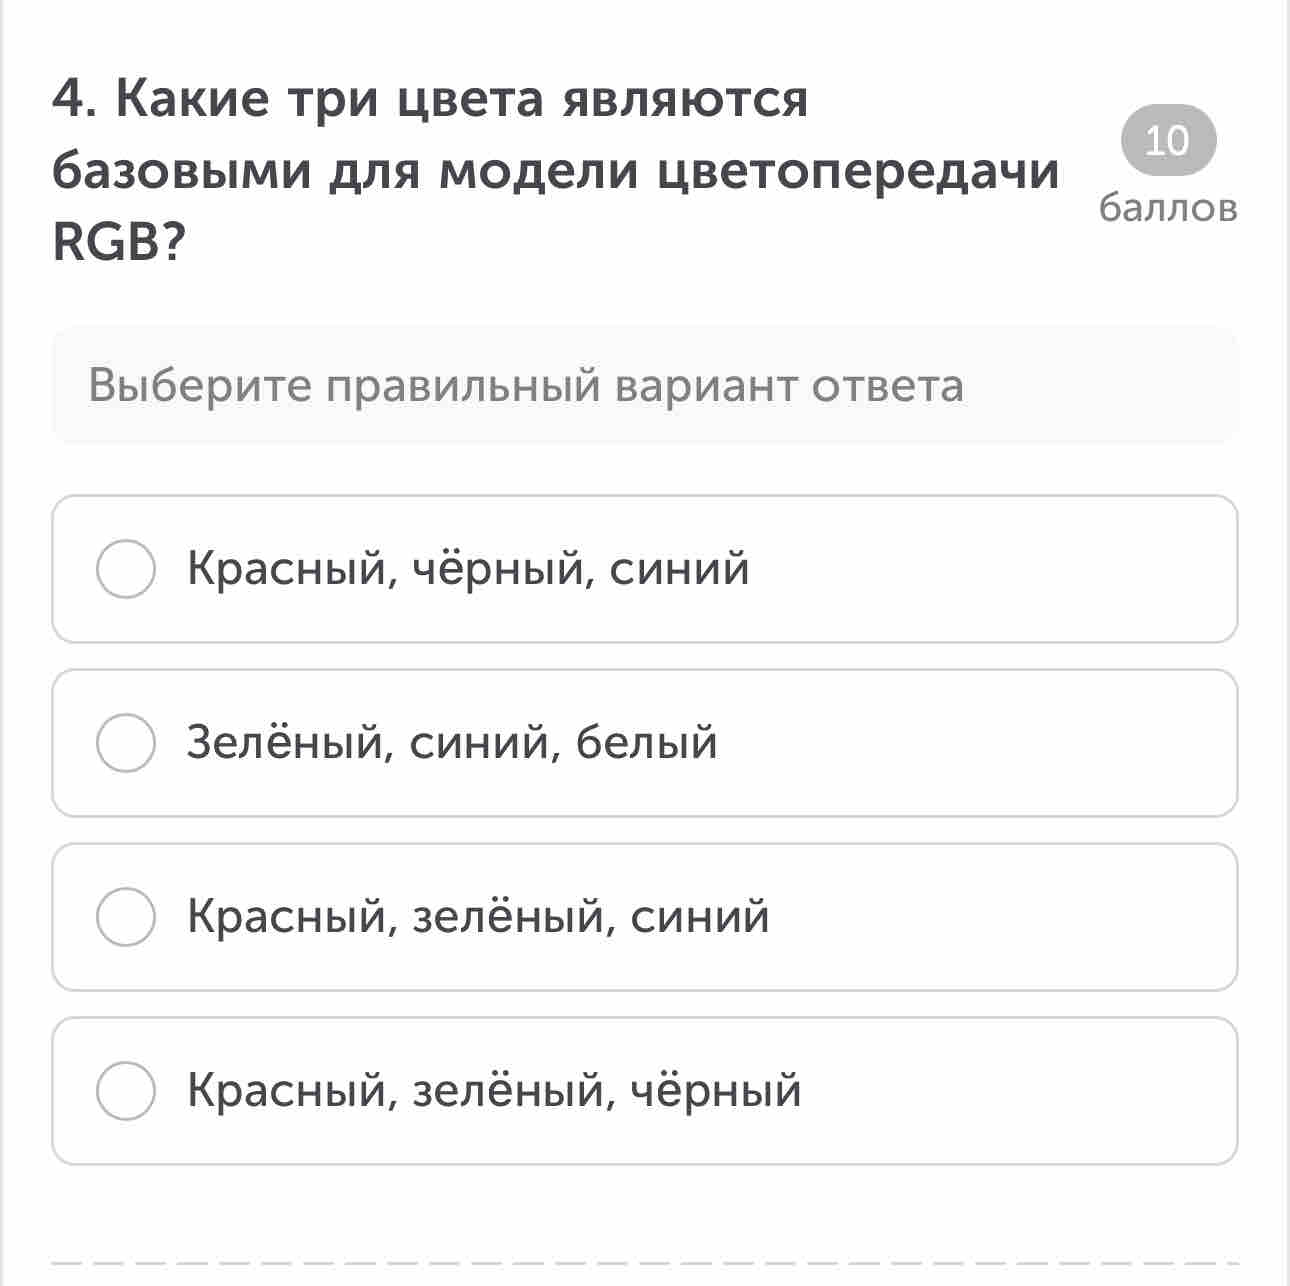The width and height of the screenshot is (1290, 1286).
Task: Click the word 'цветопередачи' in the question
Action: (x=859, y=172)
